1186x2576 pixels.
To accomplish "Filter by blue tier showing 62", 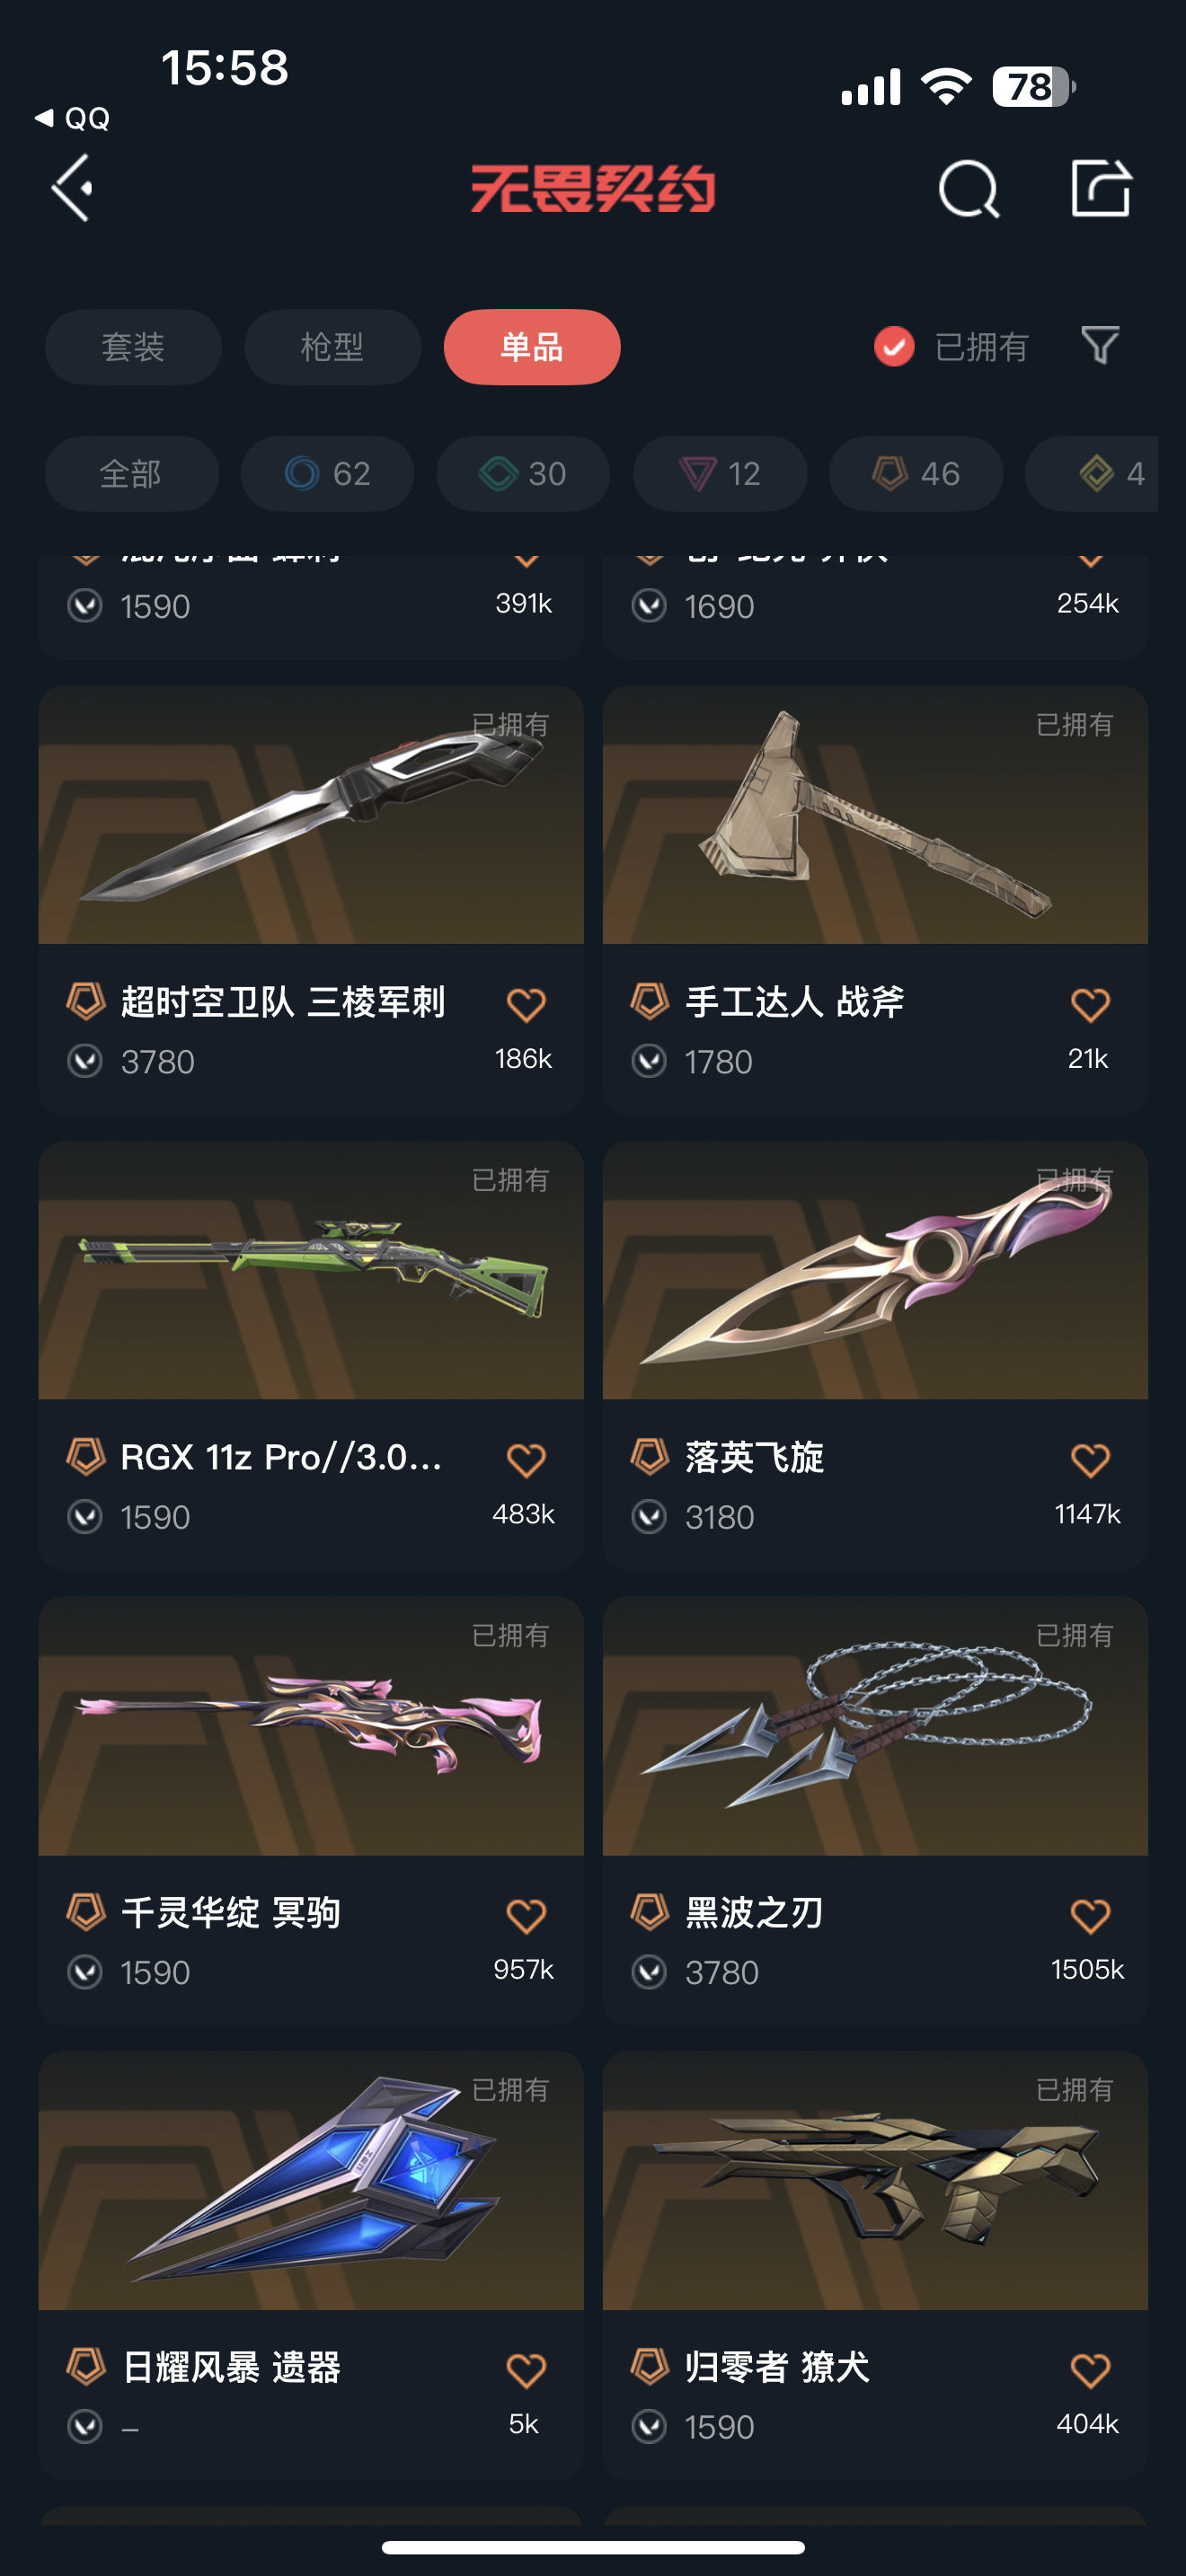I will pyautogui.click(x=327, y=473).
